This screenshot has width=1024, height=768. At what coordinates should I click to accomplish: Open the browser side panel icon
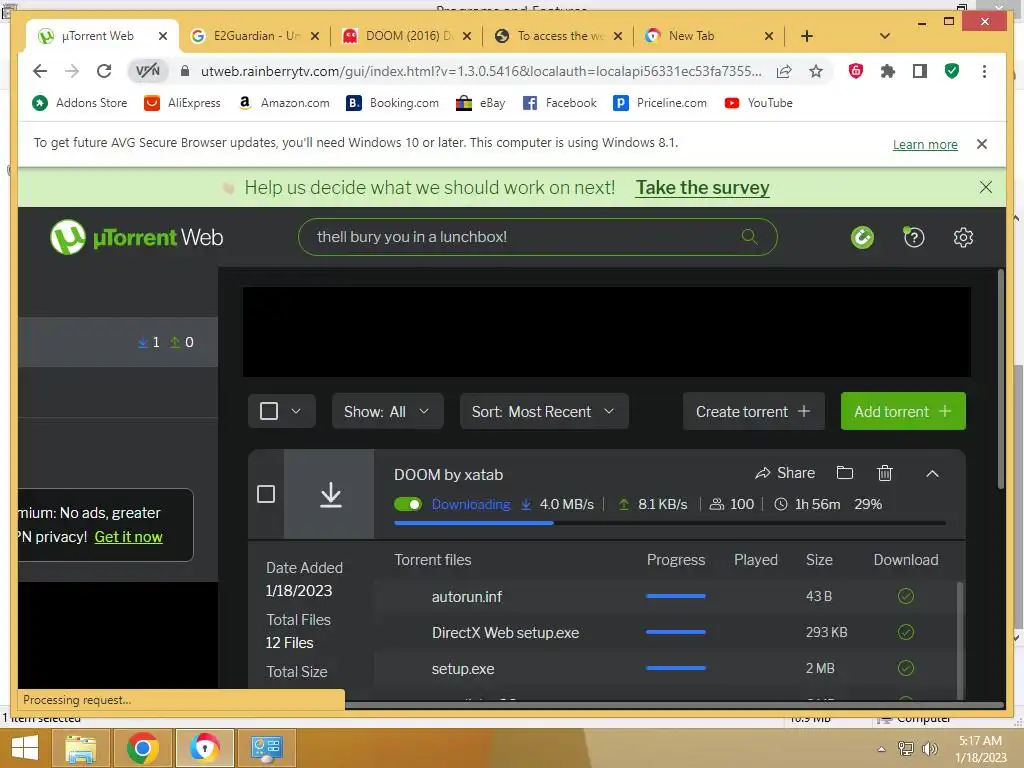click(x=920, y=71)
